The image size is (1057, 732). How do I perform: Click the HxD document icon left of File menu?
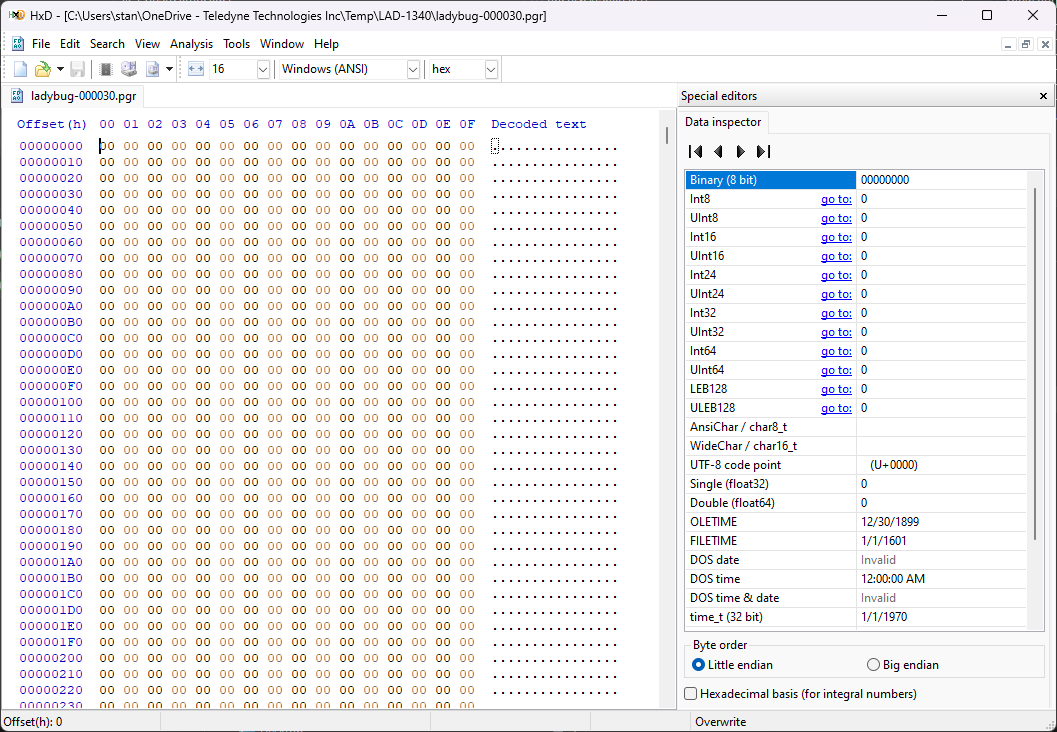(18, 44)
